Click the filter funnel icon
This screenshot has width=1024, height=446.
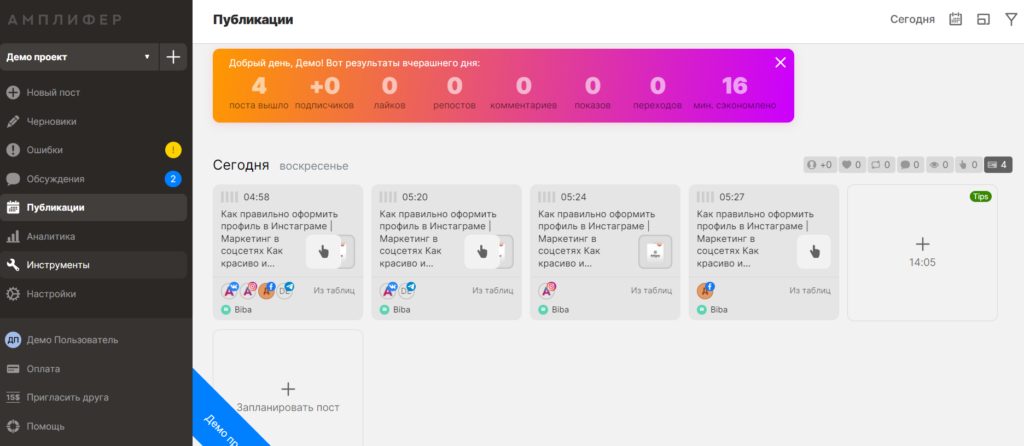1010,19
